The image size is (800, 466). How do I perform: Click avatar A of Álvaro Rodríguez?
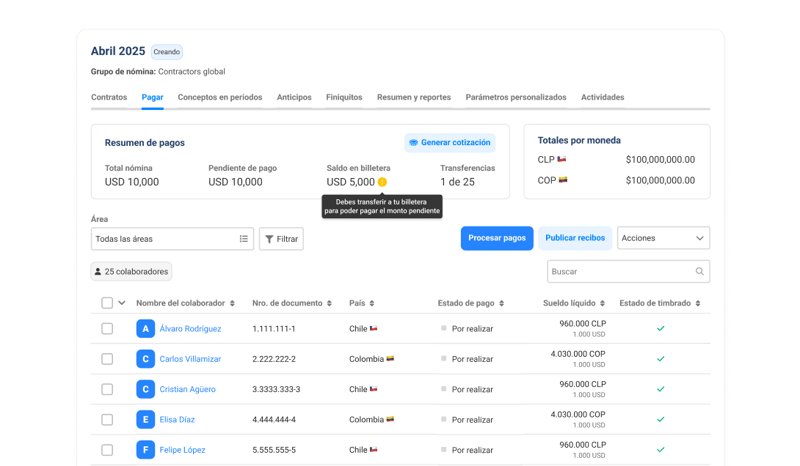pos(145,329)
